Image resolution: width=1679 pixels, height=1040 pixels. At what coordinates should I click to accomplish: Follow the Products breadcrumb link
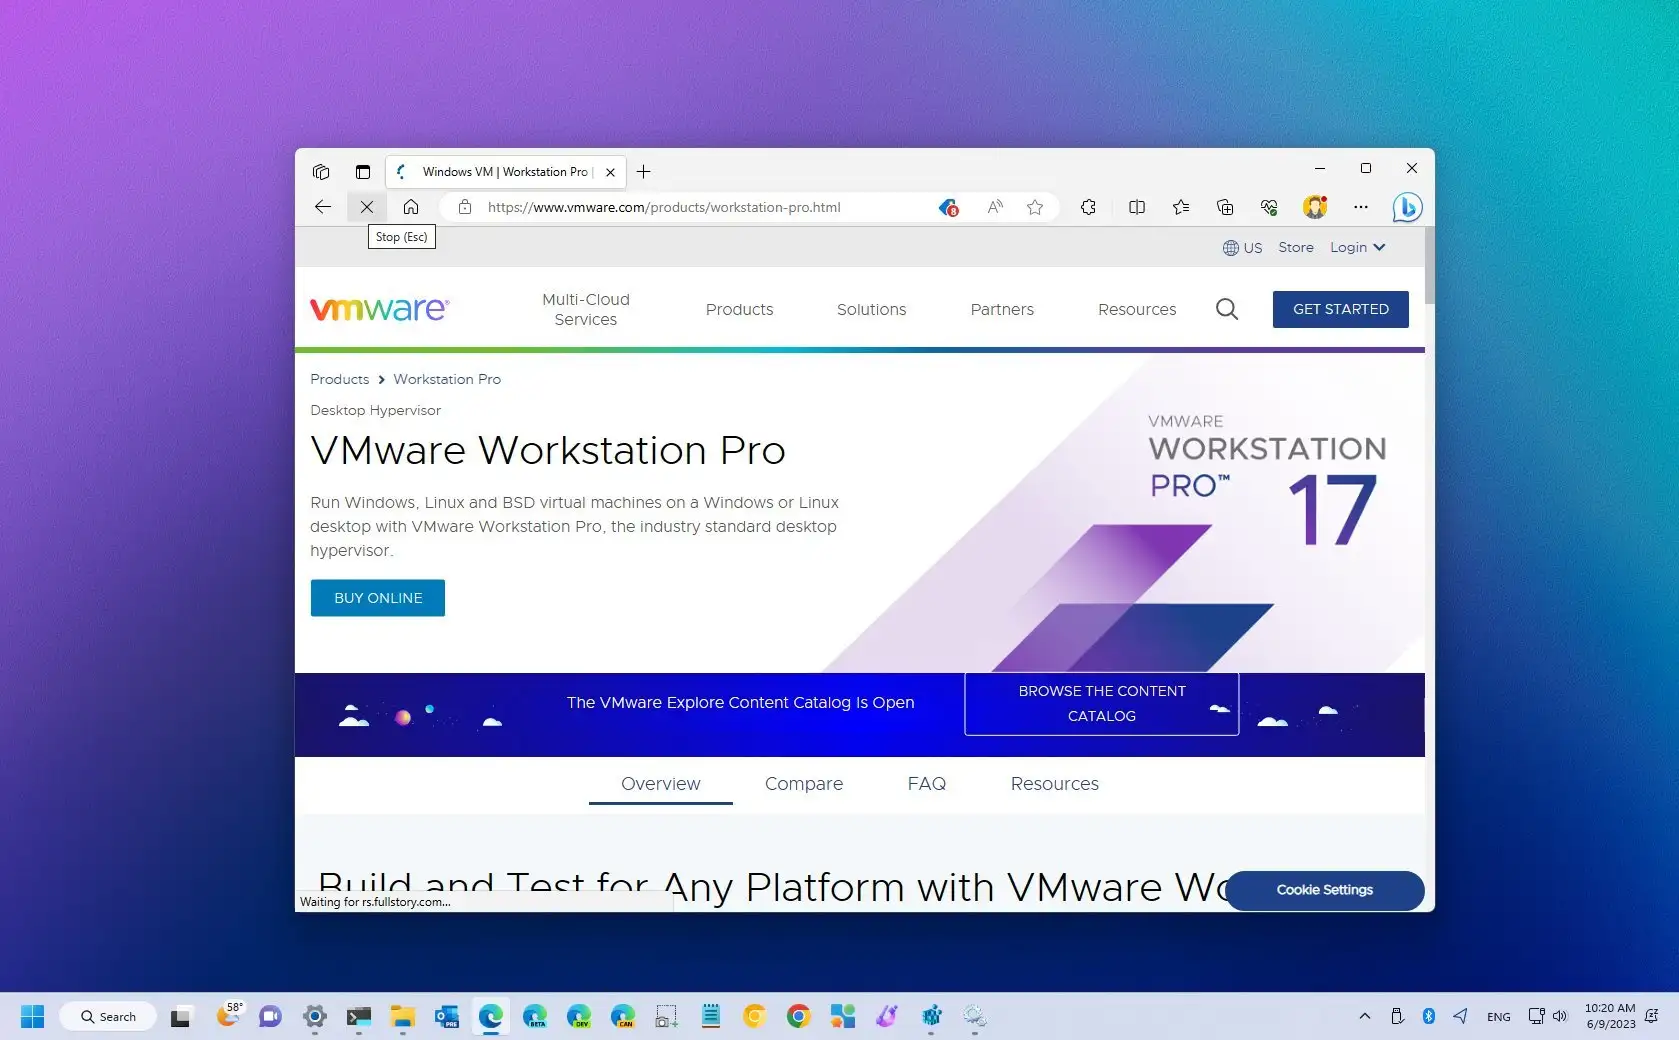[x=339, y=379]
